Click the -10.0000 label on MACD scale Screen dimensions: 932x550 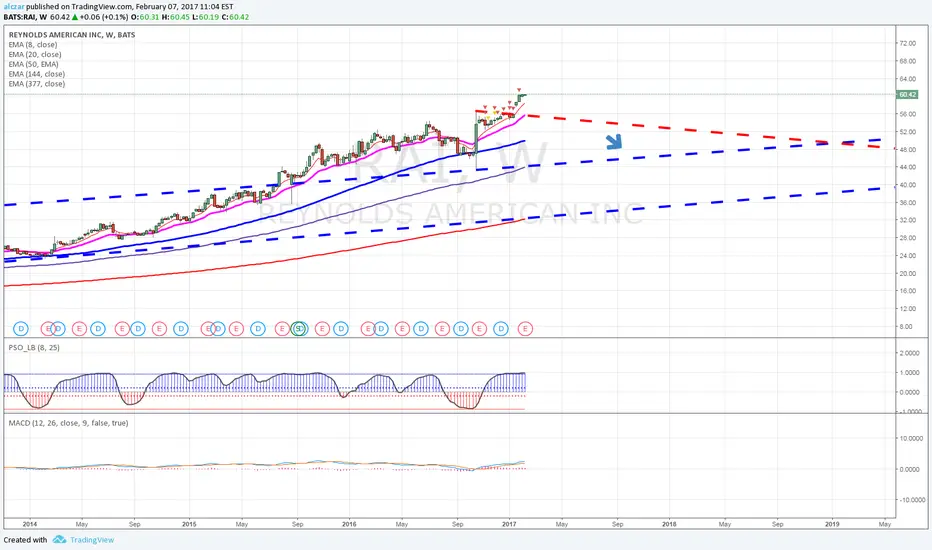pos(911,500)
